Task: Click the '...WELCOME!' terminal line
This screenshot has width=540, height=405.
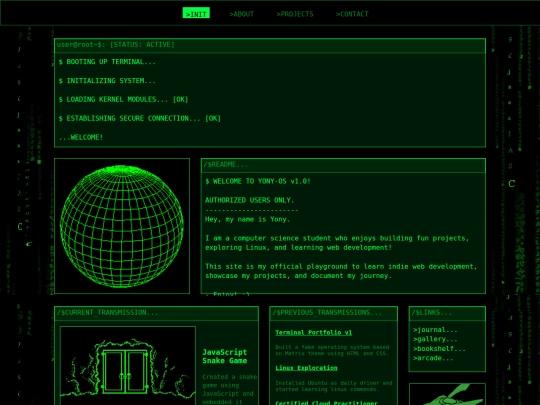Action: [x=81, y=137]
